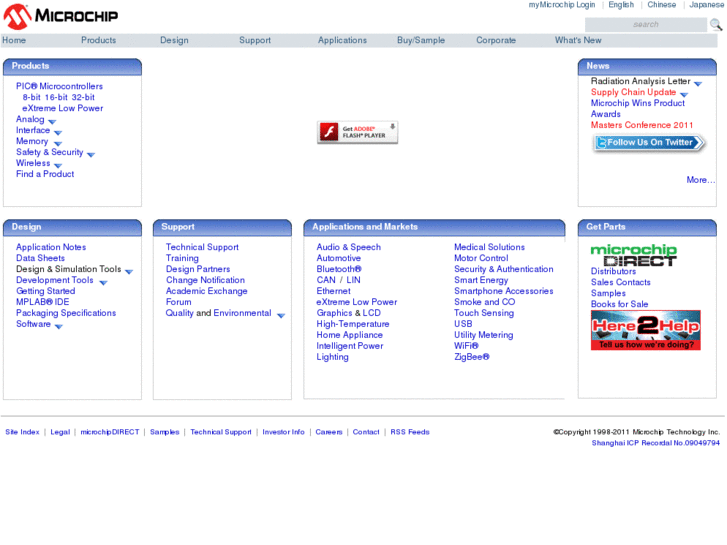
Task: Click Investor Info footer link
Action: (x=283, y=432)
